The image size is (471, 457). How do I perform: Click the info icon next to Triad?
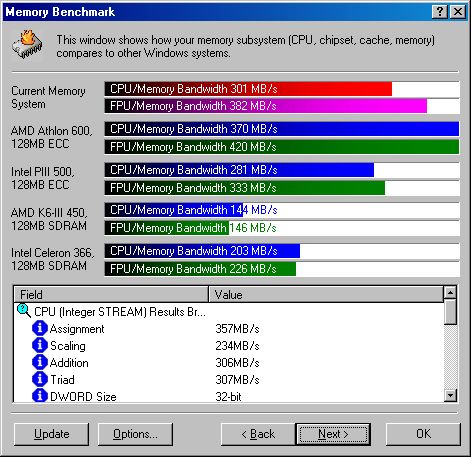pyautogui.click(x=40, y=379)
